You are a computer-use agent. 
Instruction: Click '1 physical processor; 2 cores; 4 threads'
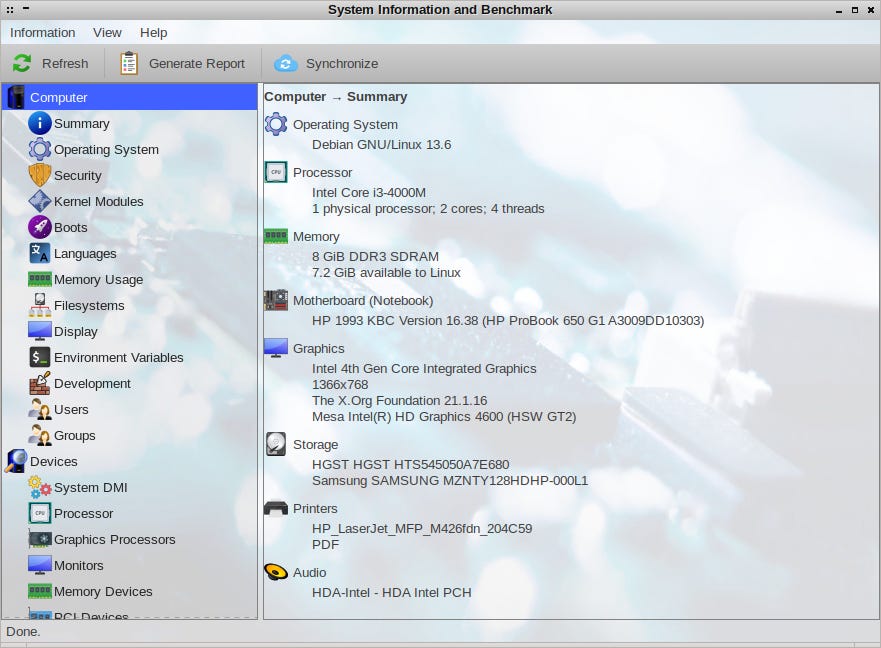pos(428,209)
